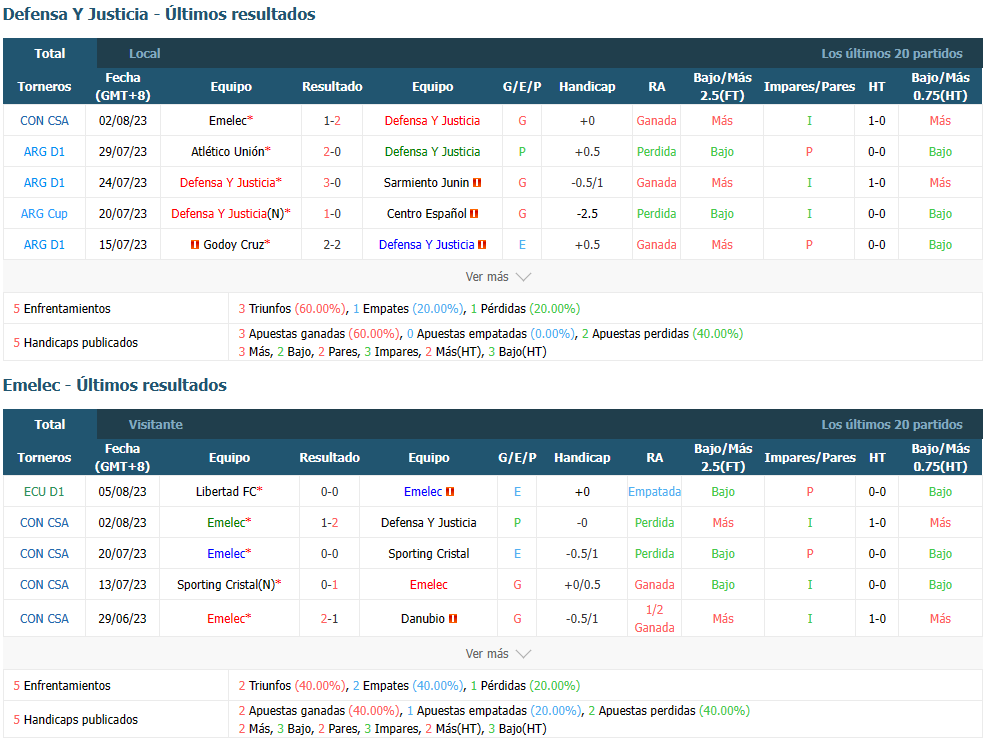Image resolution: width=990 pixels, height=744 pixels.
Task: Click the 'Defensa Y Justicia - Últimos resultados' heading
Action: (159, 14)
